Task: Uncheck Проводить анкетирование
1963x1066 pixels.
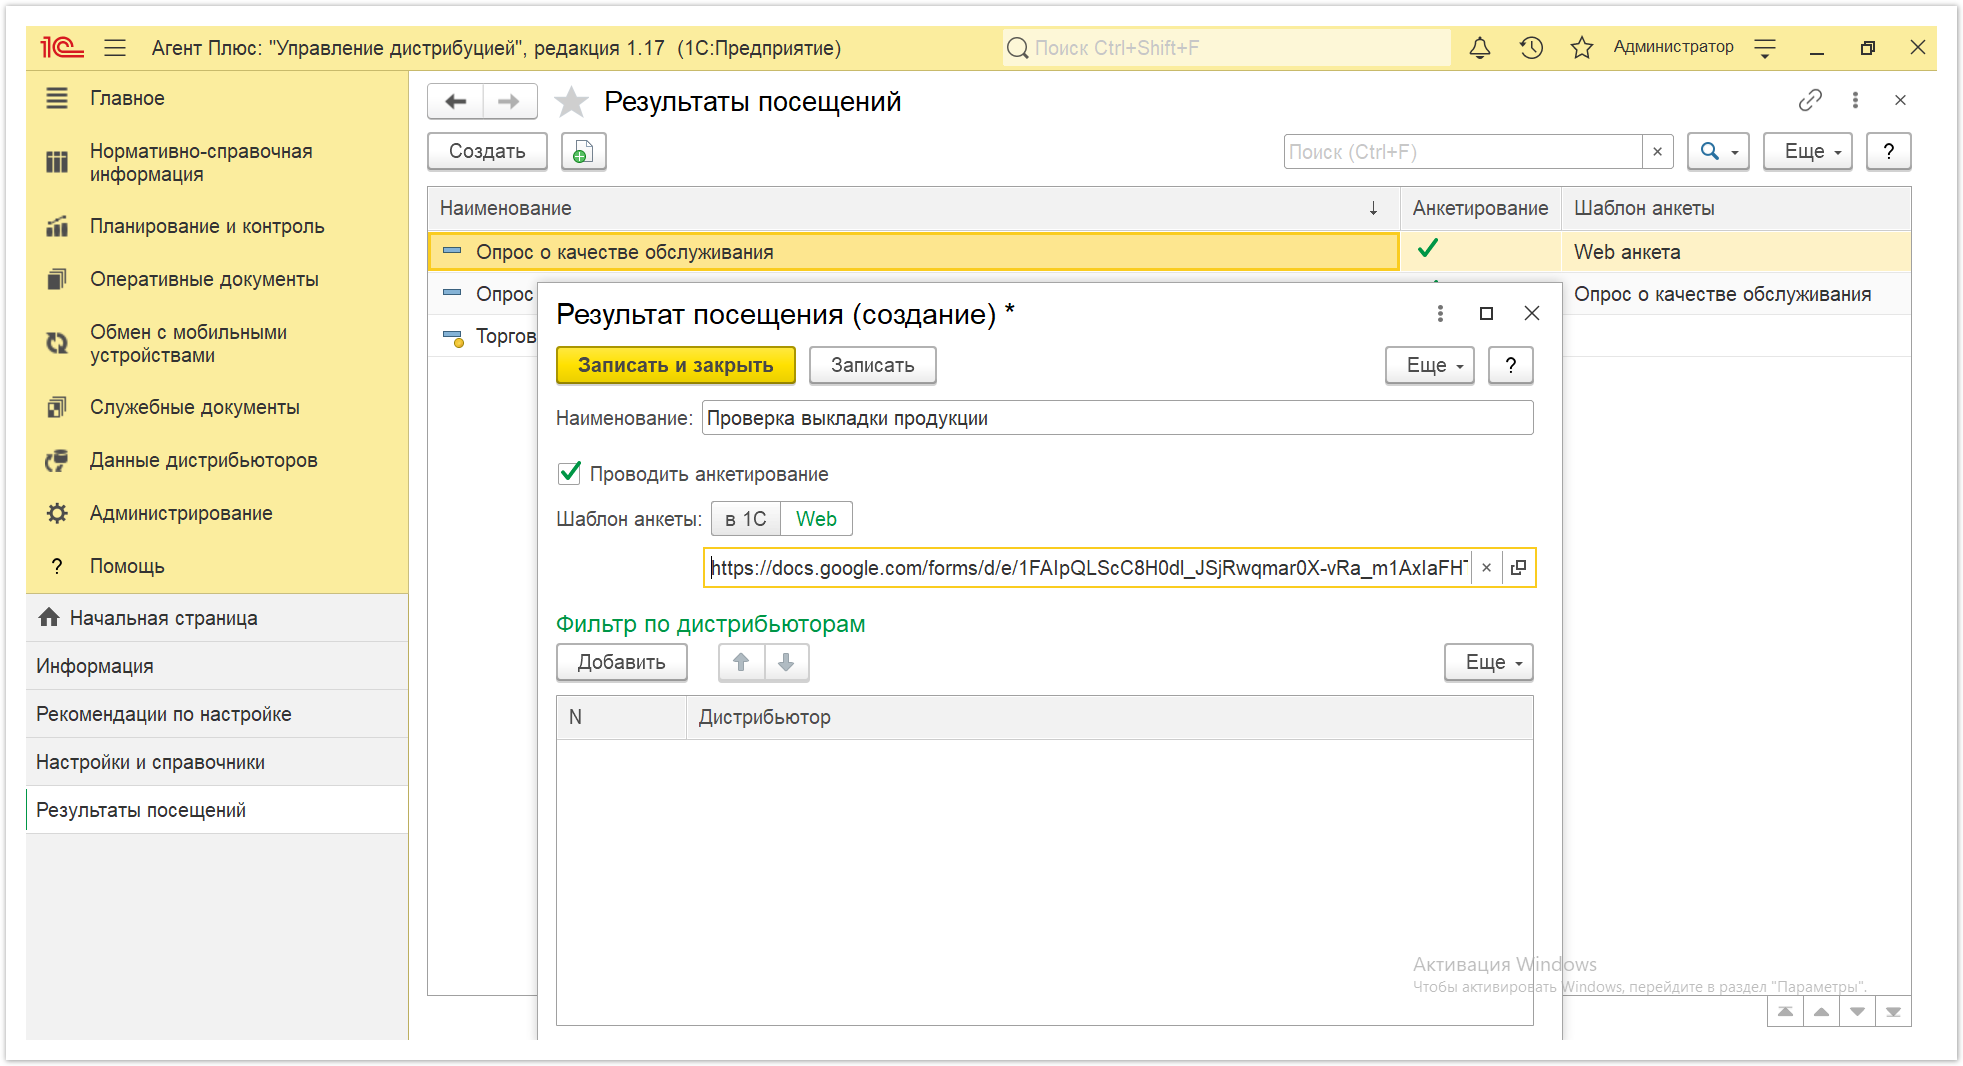Action: (x=570, y=473)
